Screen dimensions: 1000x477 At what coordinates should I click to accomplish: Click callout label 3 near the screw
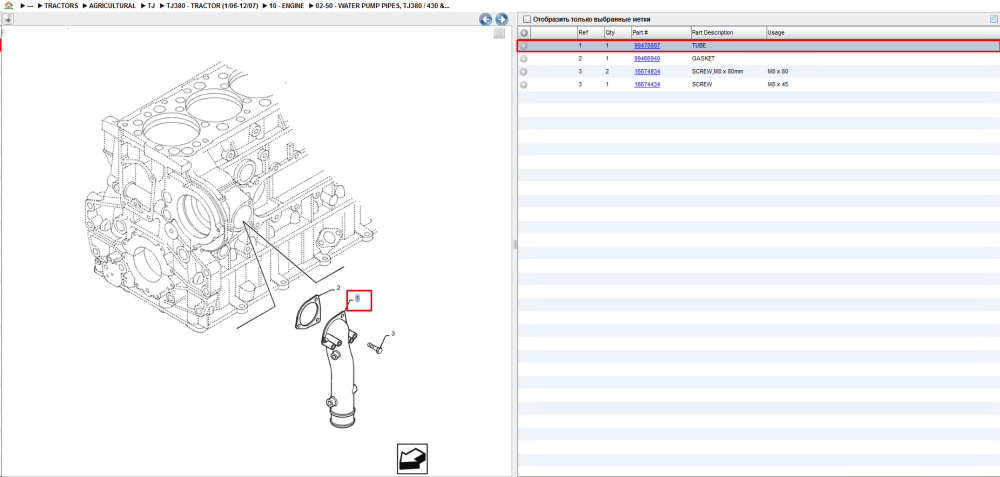(x=393, y=334)
